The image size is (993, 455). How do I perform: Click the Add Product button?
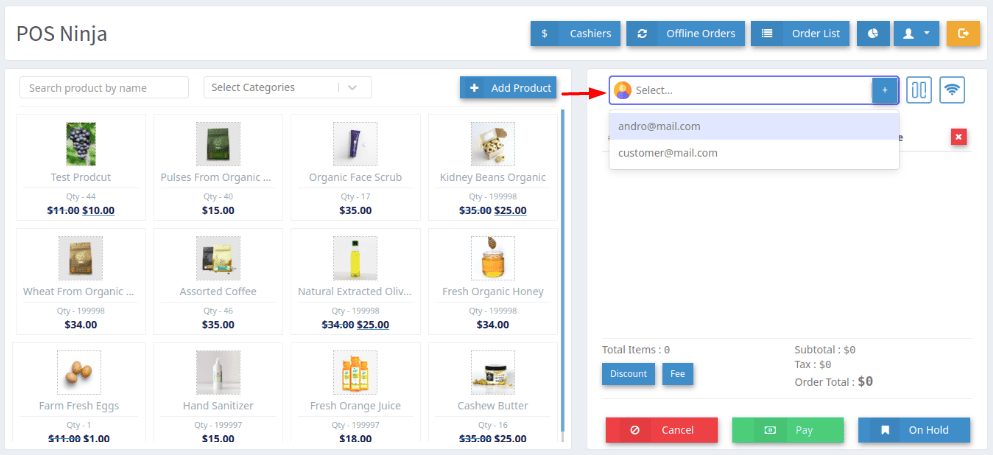(508, 88)
